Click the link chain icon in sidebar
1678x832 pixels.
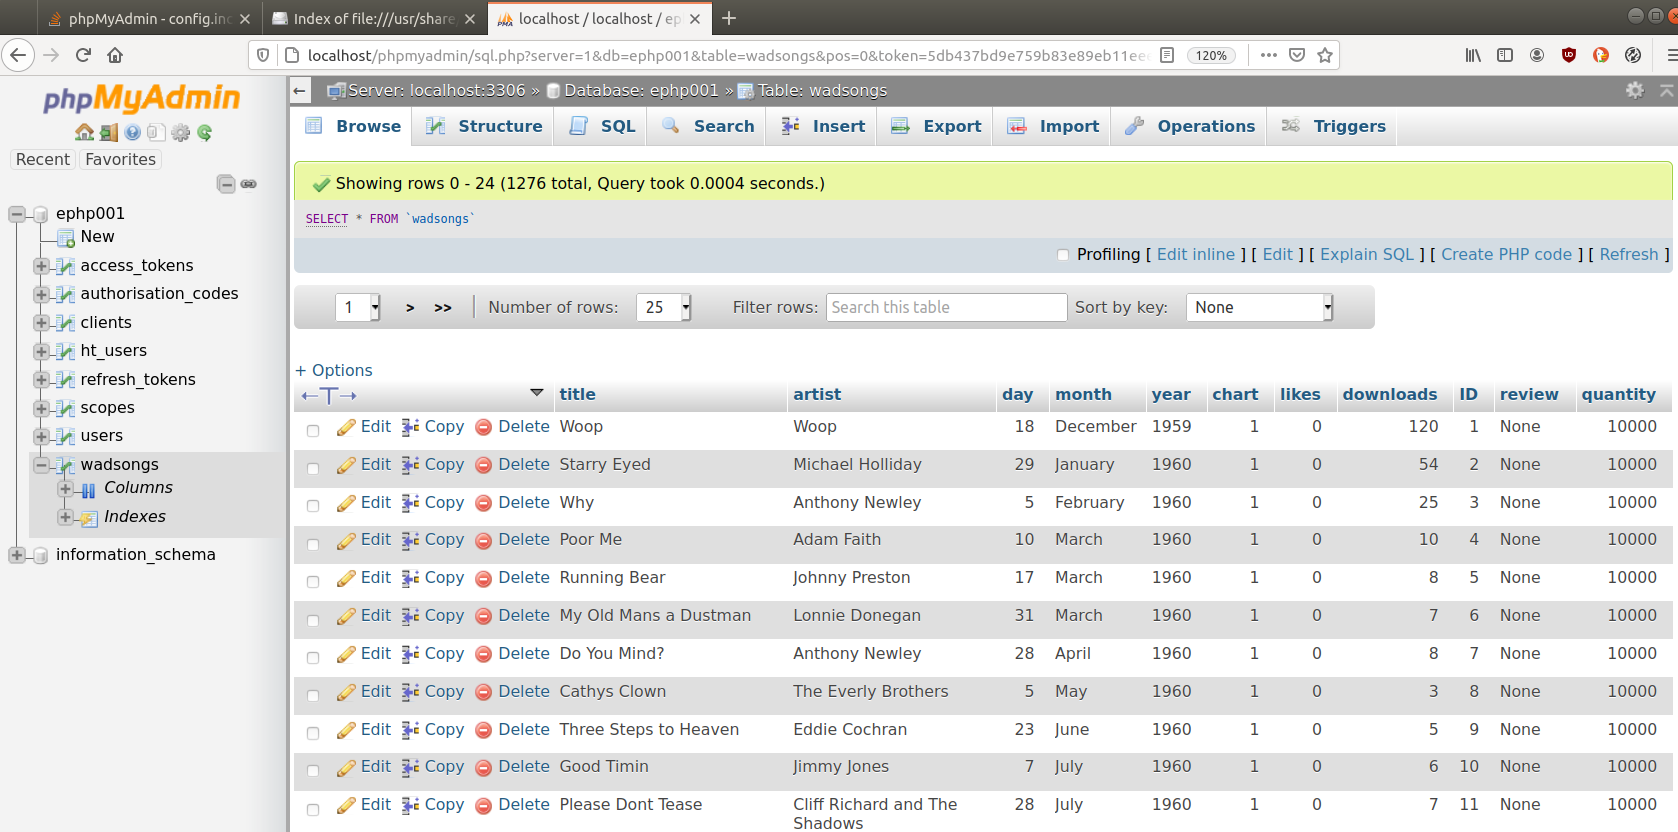point(249,184)
